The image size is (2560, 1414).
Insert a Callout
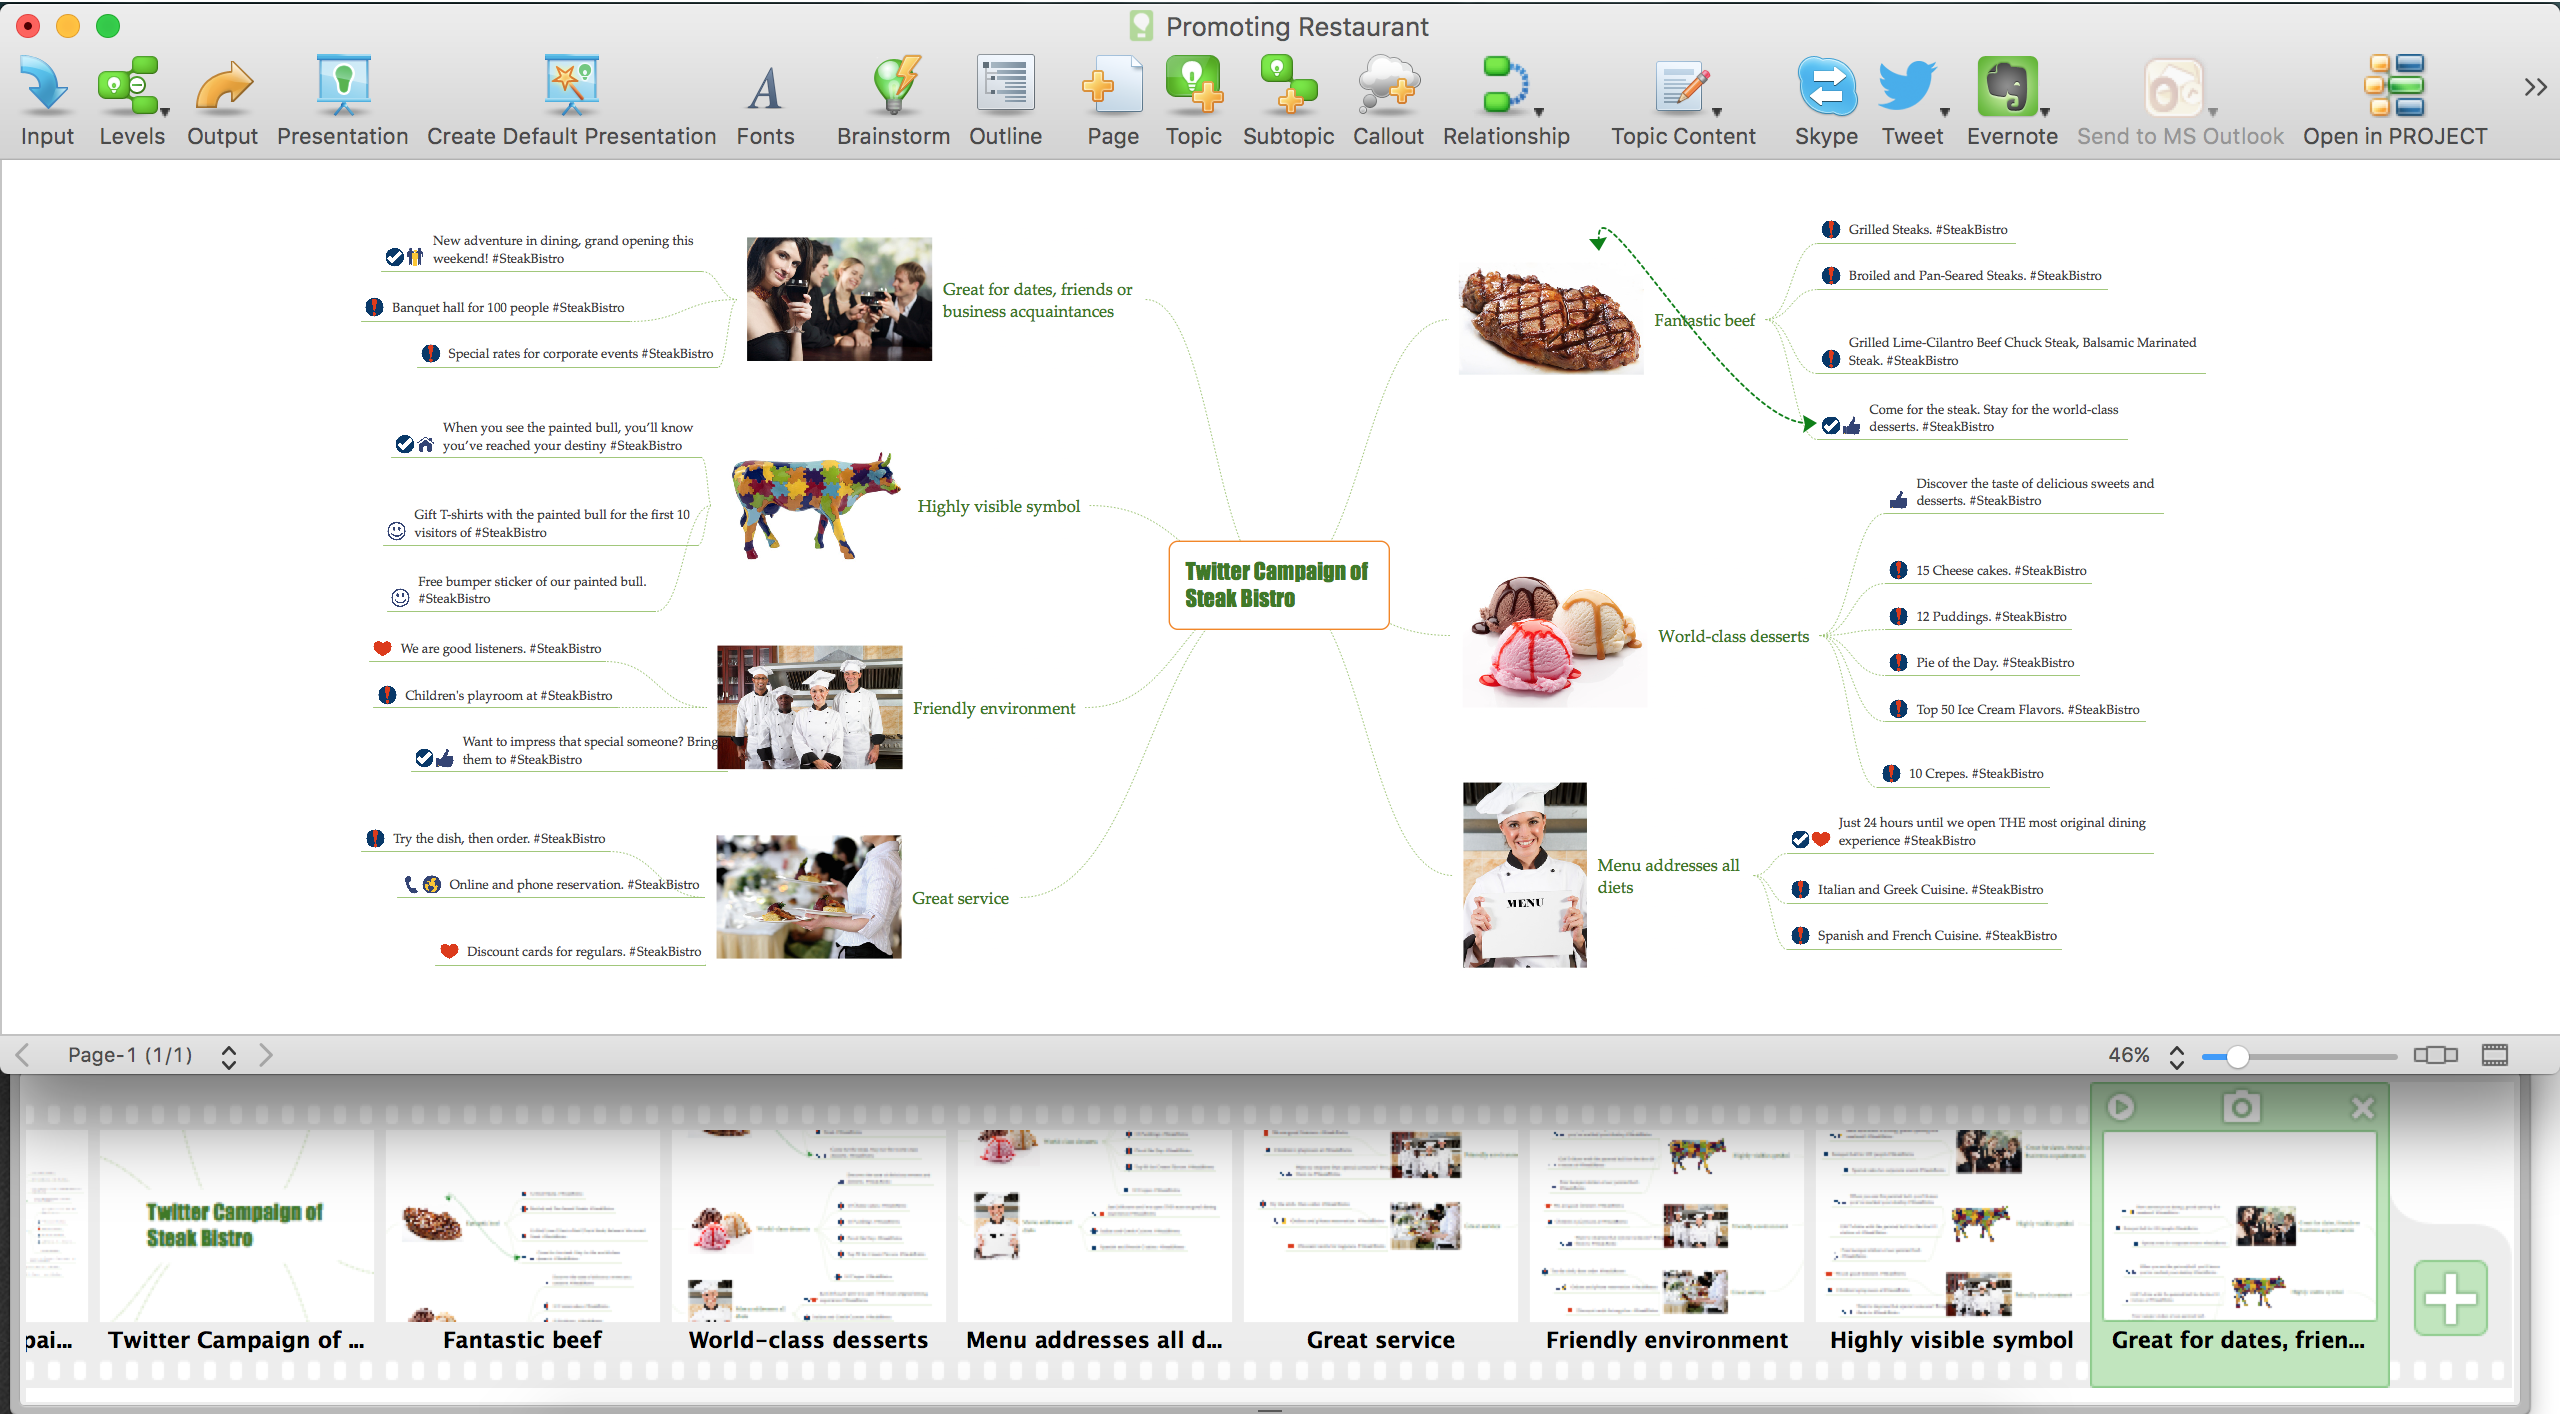coord(1388,87)
